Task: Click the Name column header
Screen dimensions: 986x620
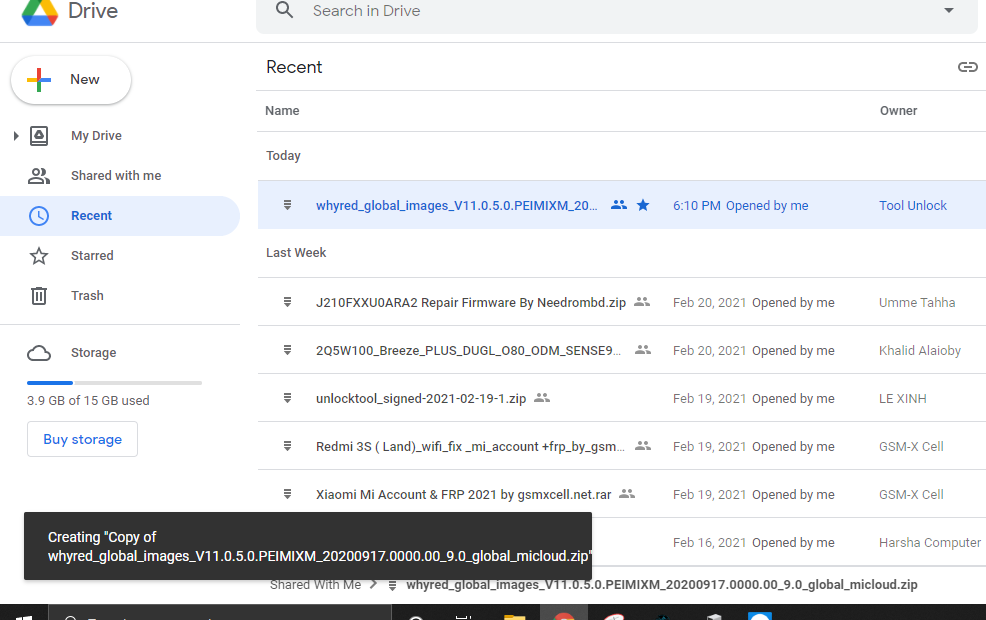Action: (x=282, y=111)
